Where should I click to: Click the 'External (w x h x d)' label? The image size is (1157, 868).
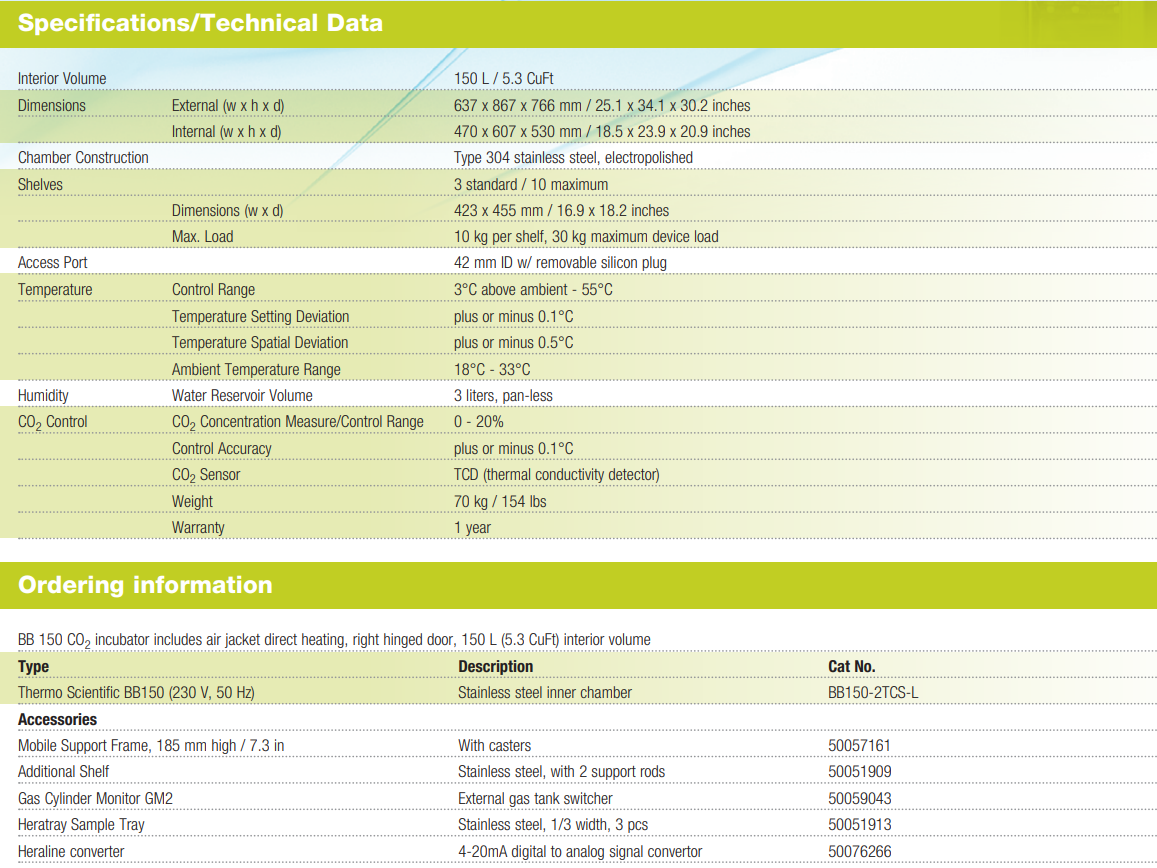click(x=228, y=106)
